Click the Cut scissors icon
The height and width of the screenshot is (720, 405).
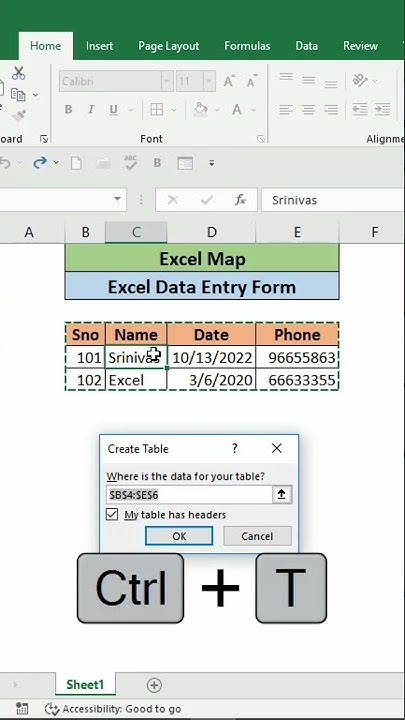click(x=18, y=73)
